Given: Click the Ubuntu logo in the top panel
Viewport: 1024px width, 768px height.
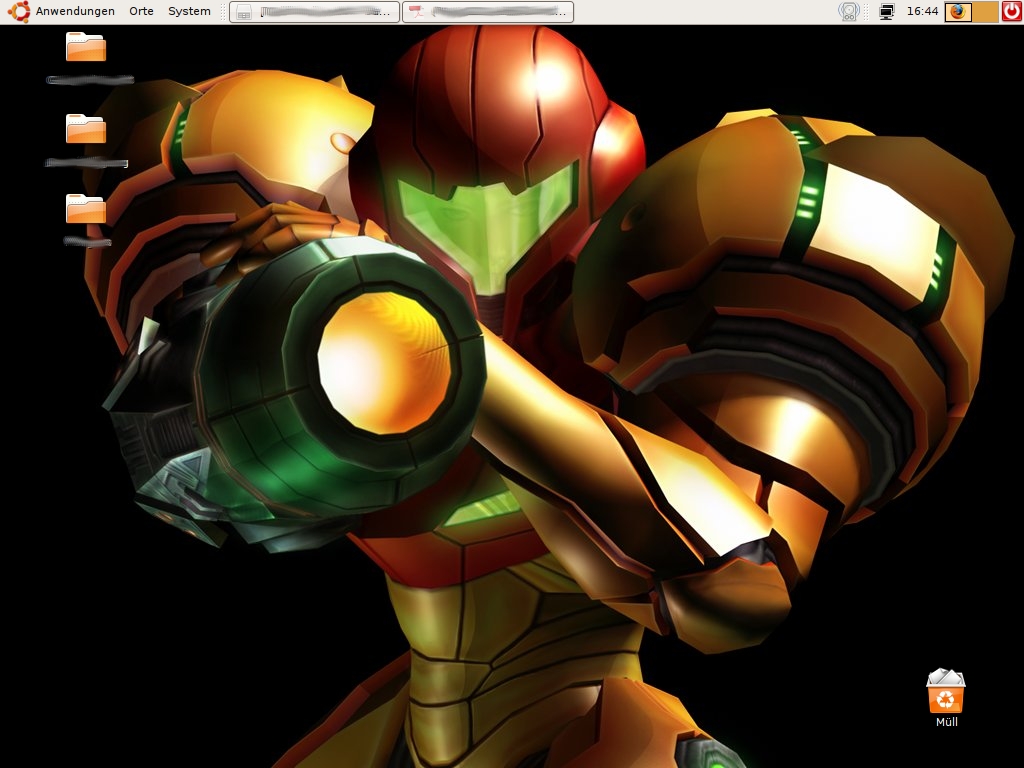Looking at the screenshot, I should pos(19,11).
